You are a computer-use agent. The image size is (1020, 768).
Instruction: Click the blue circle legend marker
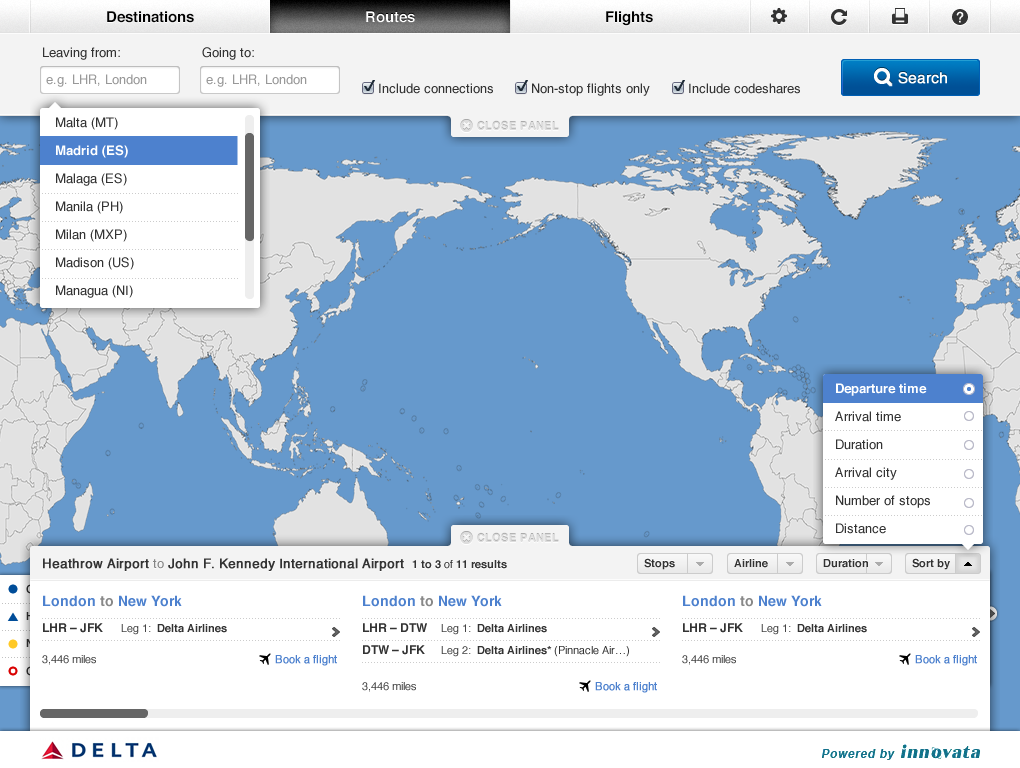pyautogui.click(x=13, y=589)
